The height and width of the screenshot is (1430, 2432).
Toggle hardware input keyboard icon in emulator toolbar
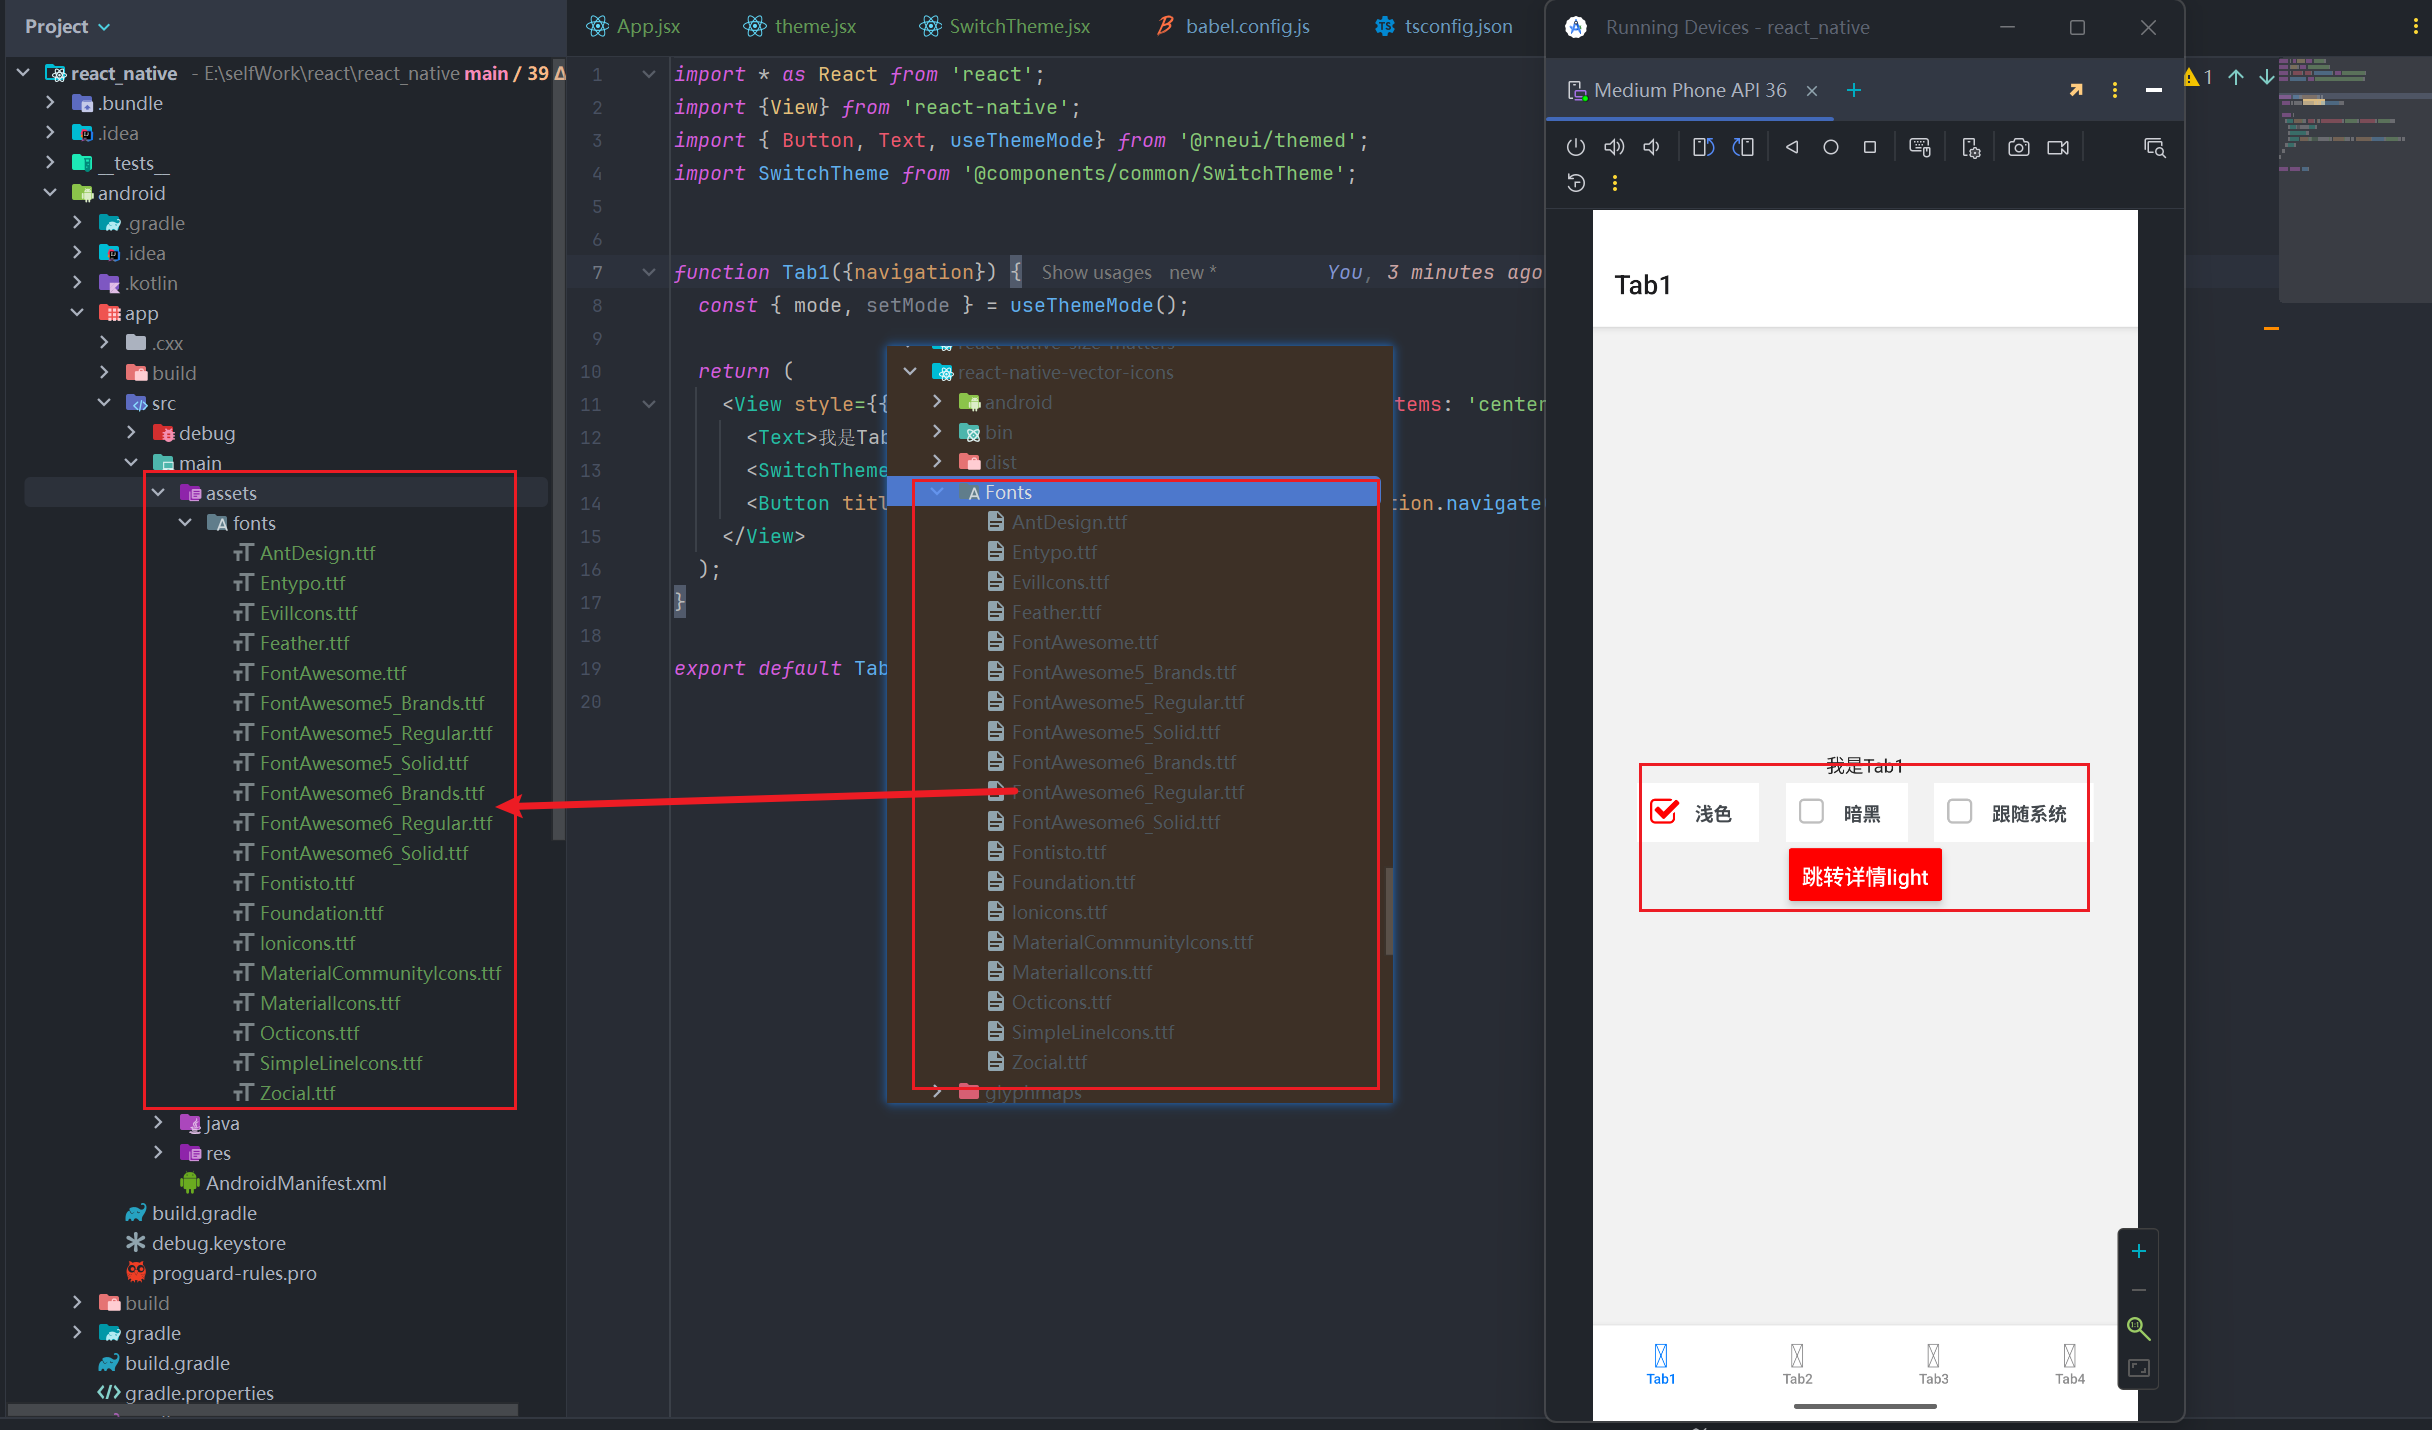click(x=1920, y=147)
